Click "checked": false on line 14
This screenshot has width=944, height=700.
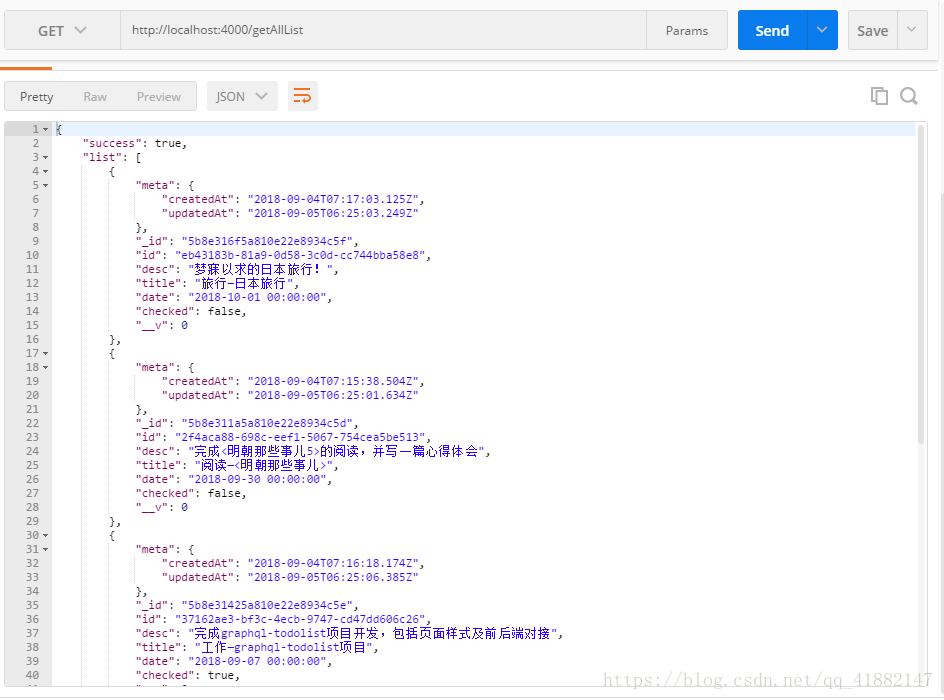pos(191,311)
